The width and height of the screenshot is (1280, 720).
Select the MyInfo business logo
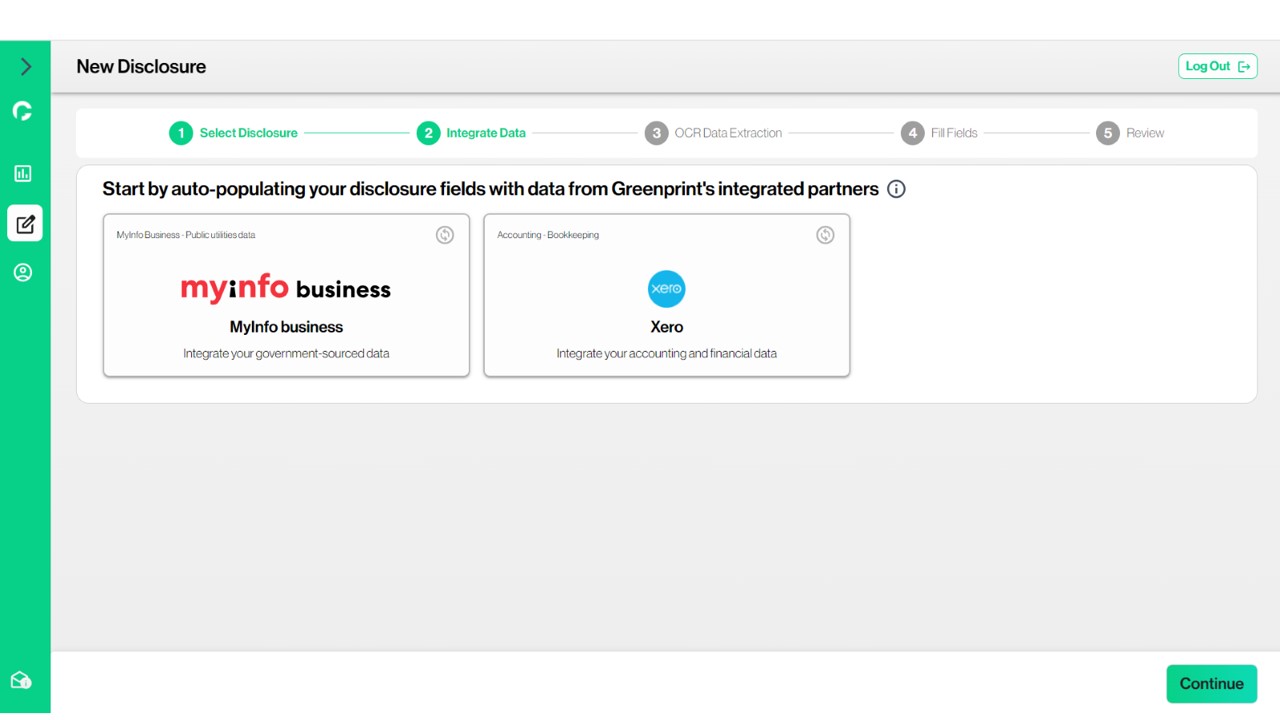click(286, 289)
